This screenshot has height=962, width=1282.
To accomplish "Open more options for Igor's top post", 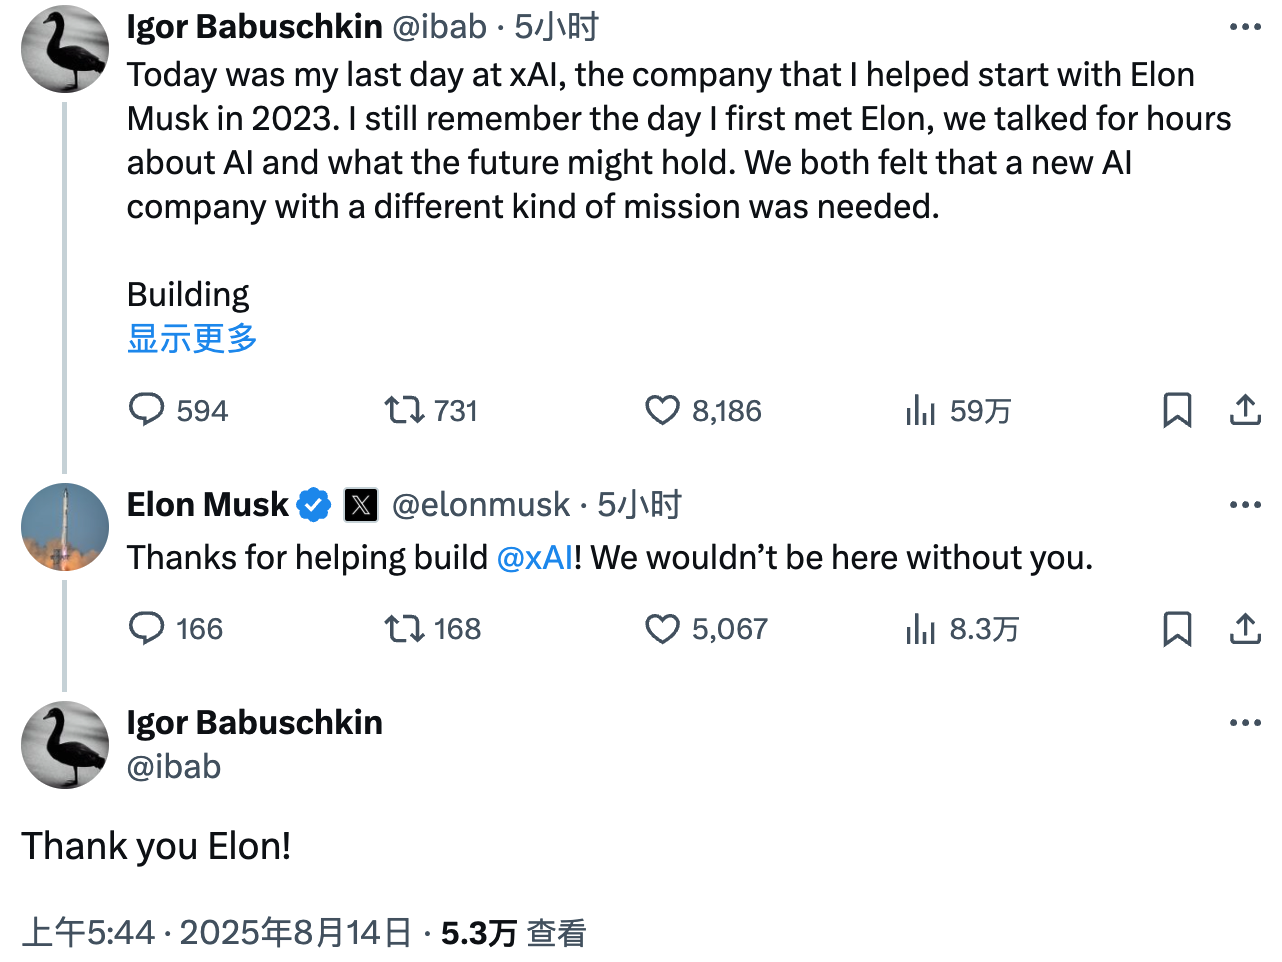I will pyautogui.click(x=1245, y=27).
